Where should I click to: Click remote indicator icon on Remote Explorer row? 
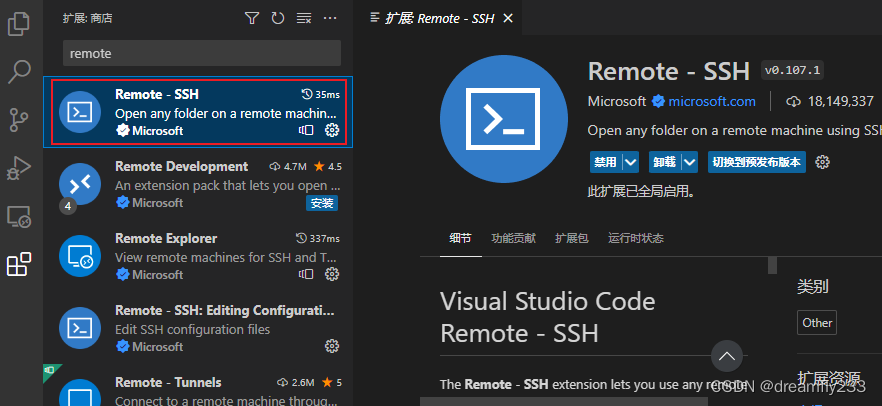pos(306,274)
